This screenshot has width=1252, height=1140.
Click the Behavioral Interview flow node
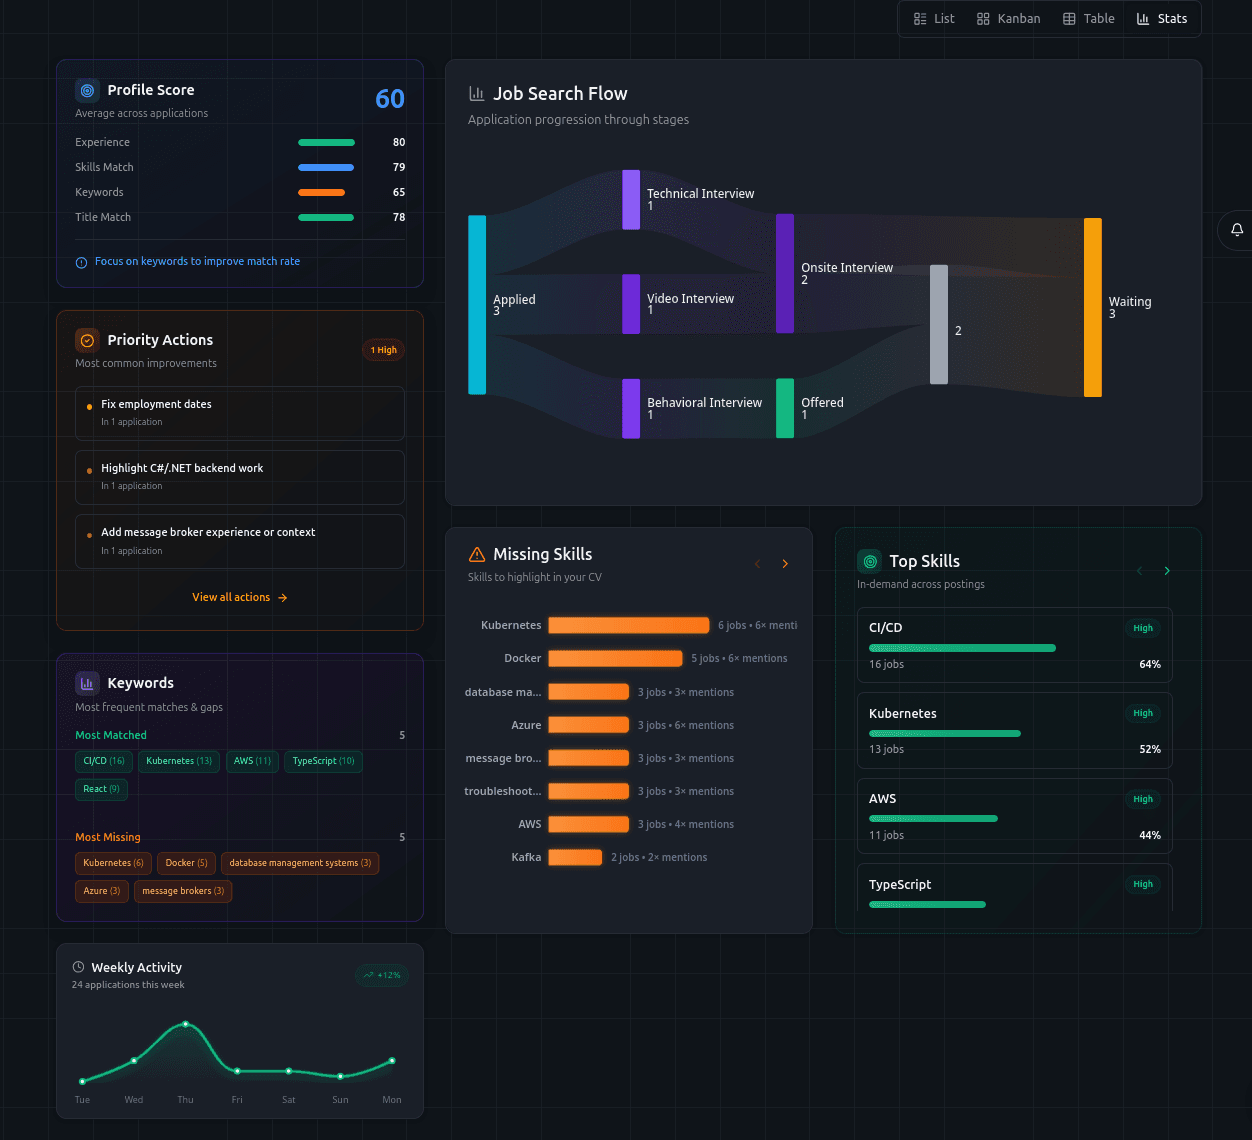[x=631, y=408]
